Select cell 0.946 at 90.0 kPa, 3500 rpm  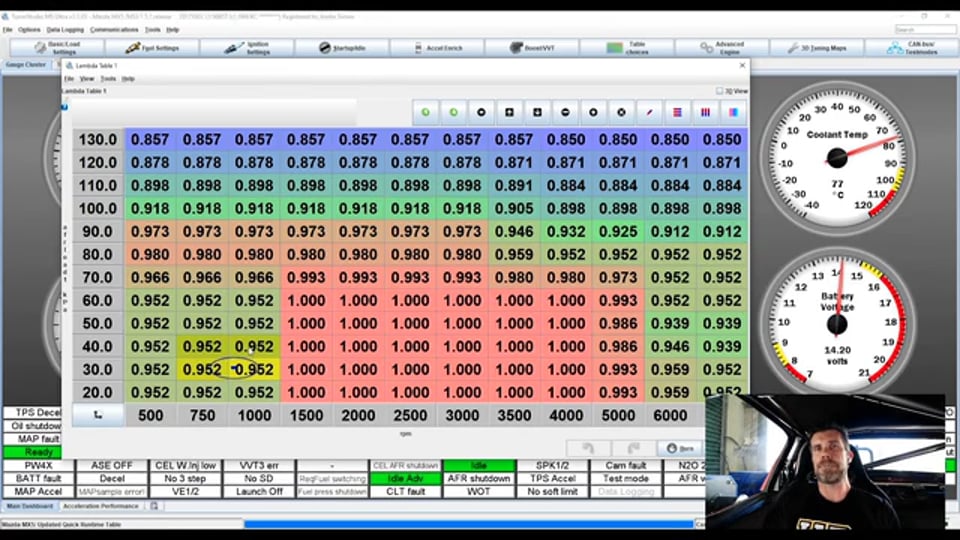pos(514,231)
